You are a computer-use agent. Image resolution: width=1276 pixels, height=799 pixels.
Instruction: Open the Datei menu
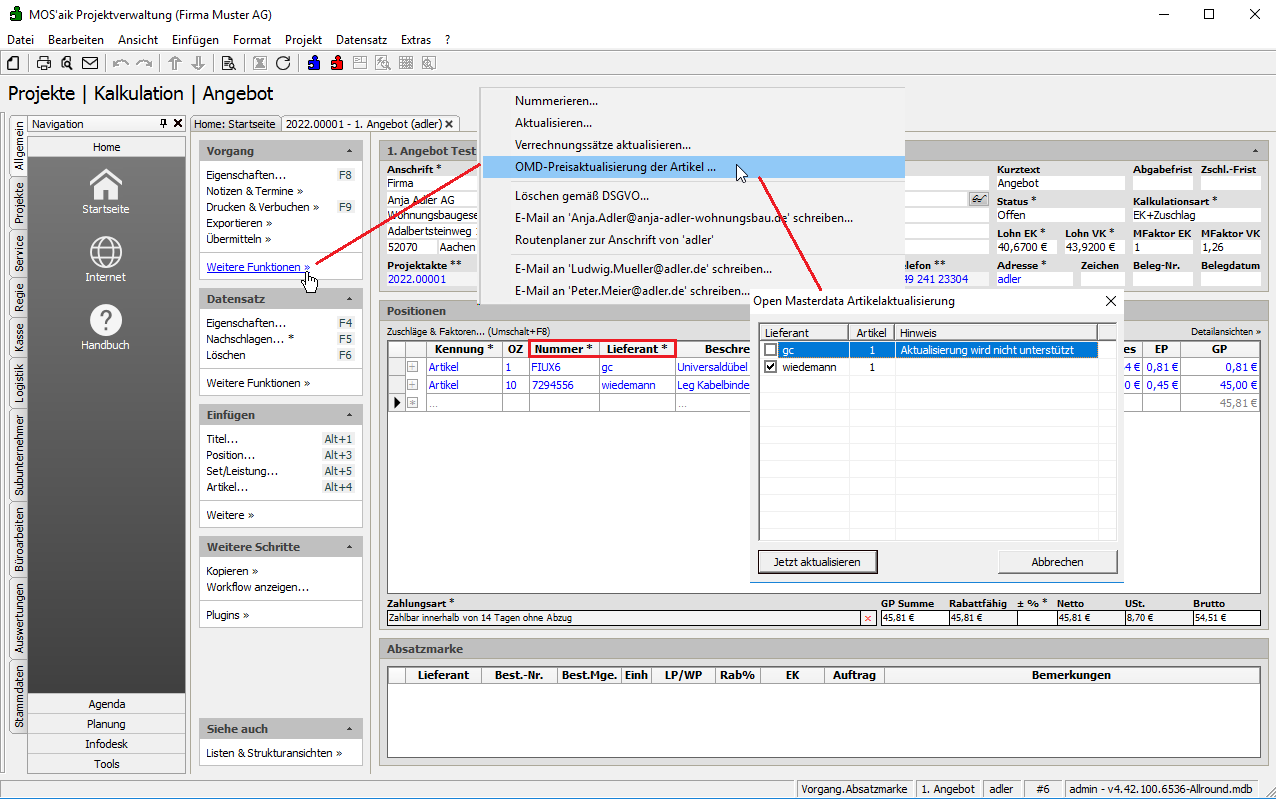tap(20, 40)
